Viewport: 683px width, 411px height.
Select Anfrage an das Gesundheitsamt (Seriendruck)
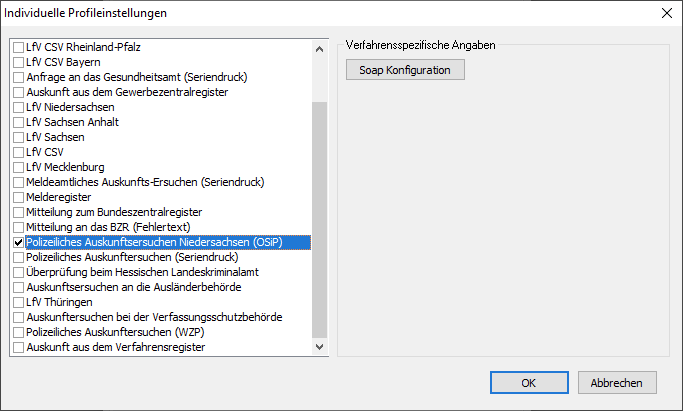point(136,77)
